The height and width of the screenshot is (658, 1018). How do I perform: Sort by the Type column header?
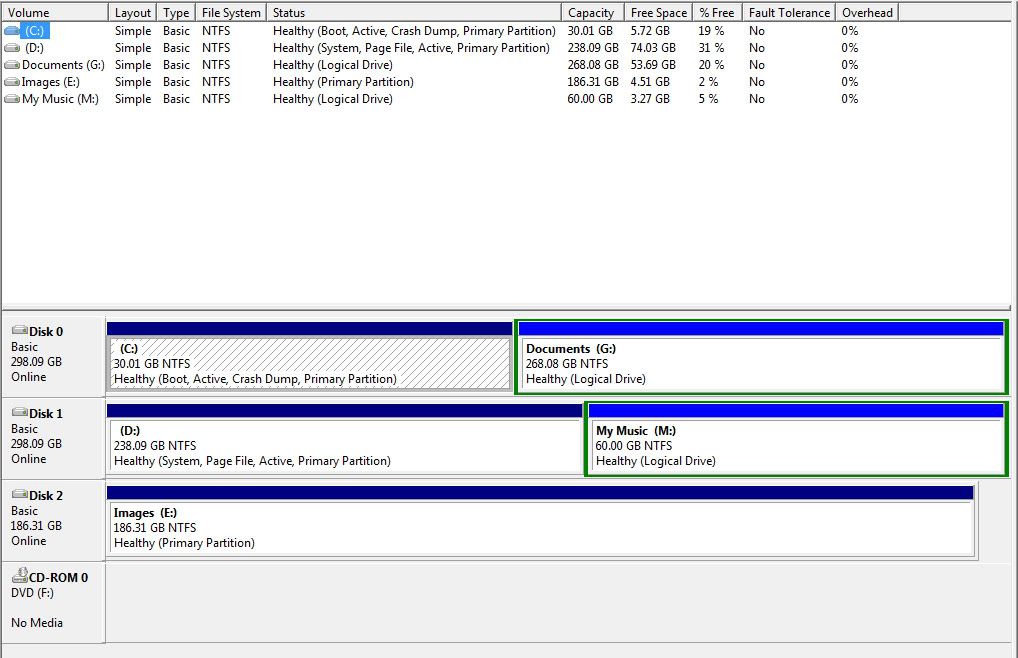[x=176, y=12]
